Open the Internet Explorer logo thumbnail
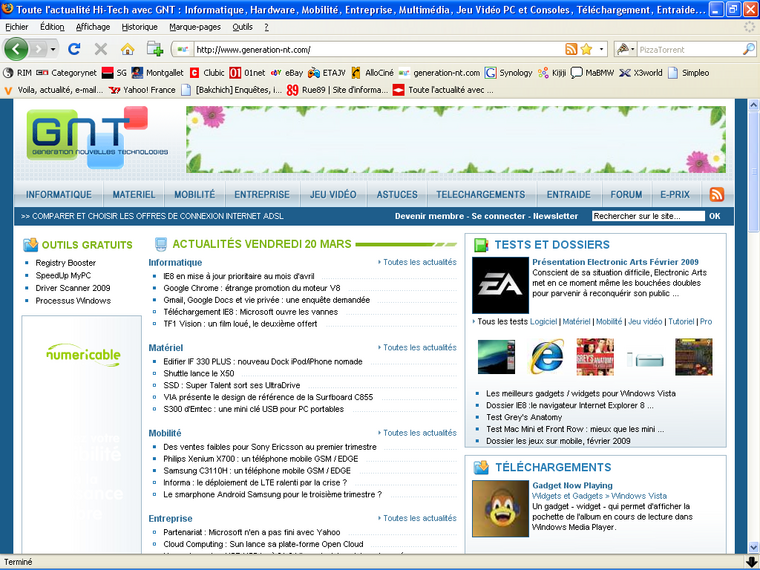 pyautogui.click(x=547, y=357)
